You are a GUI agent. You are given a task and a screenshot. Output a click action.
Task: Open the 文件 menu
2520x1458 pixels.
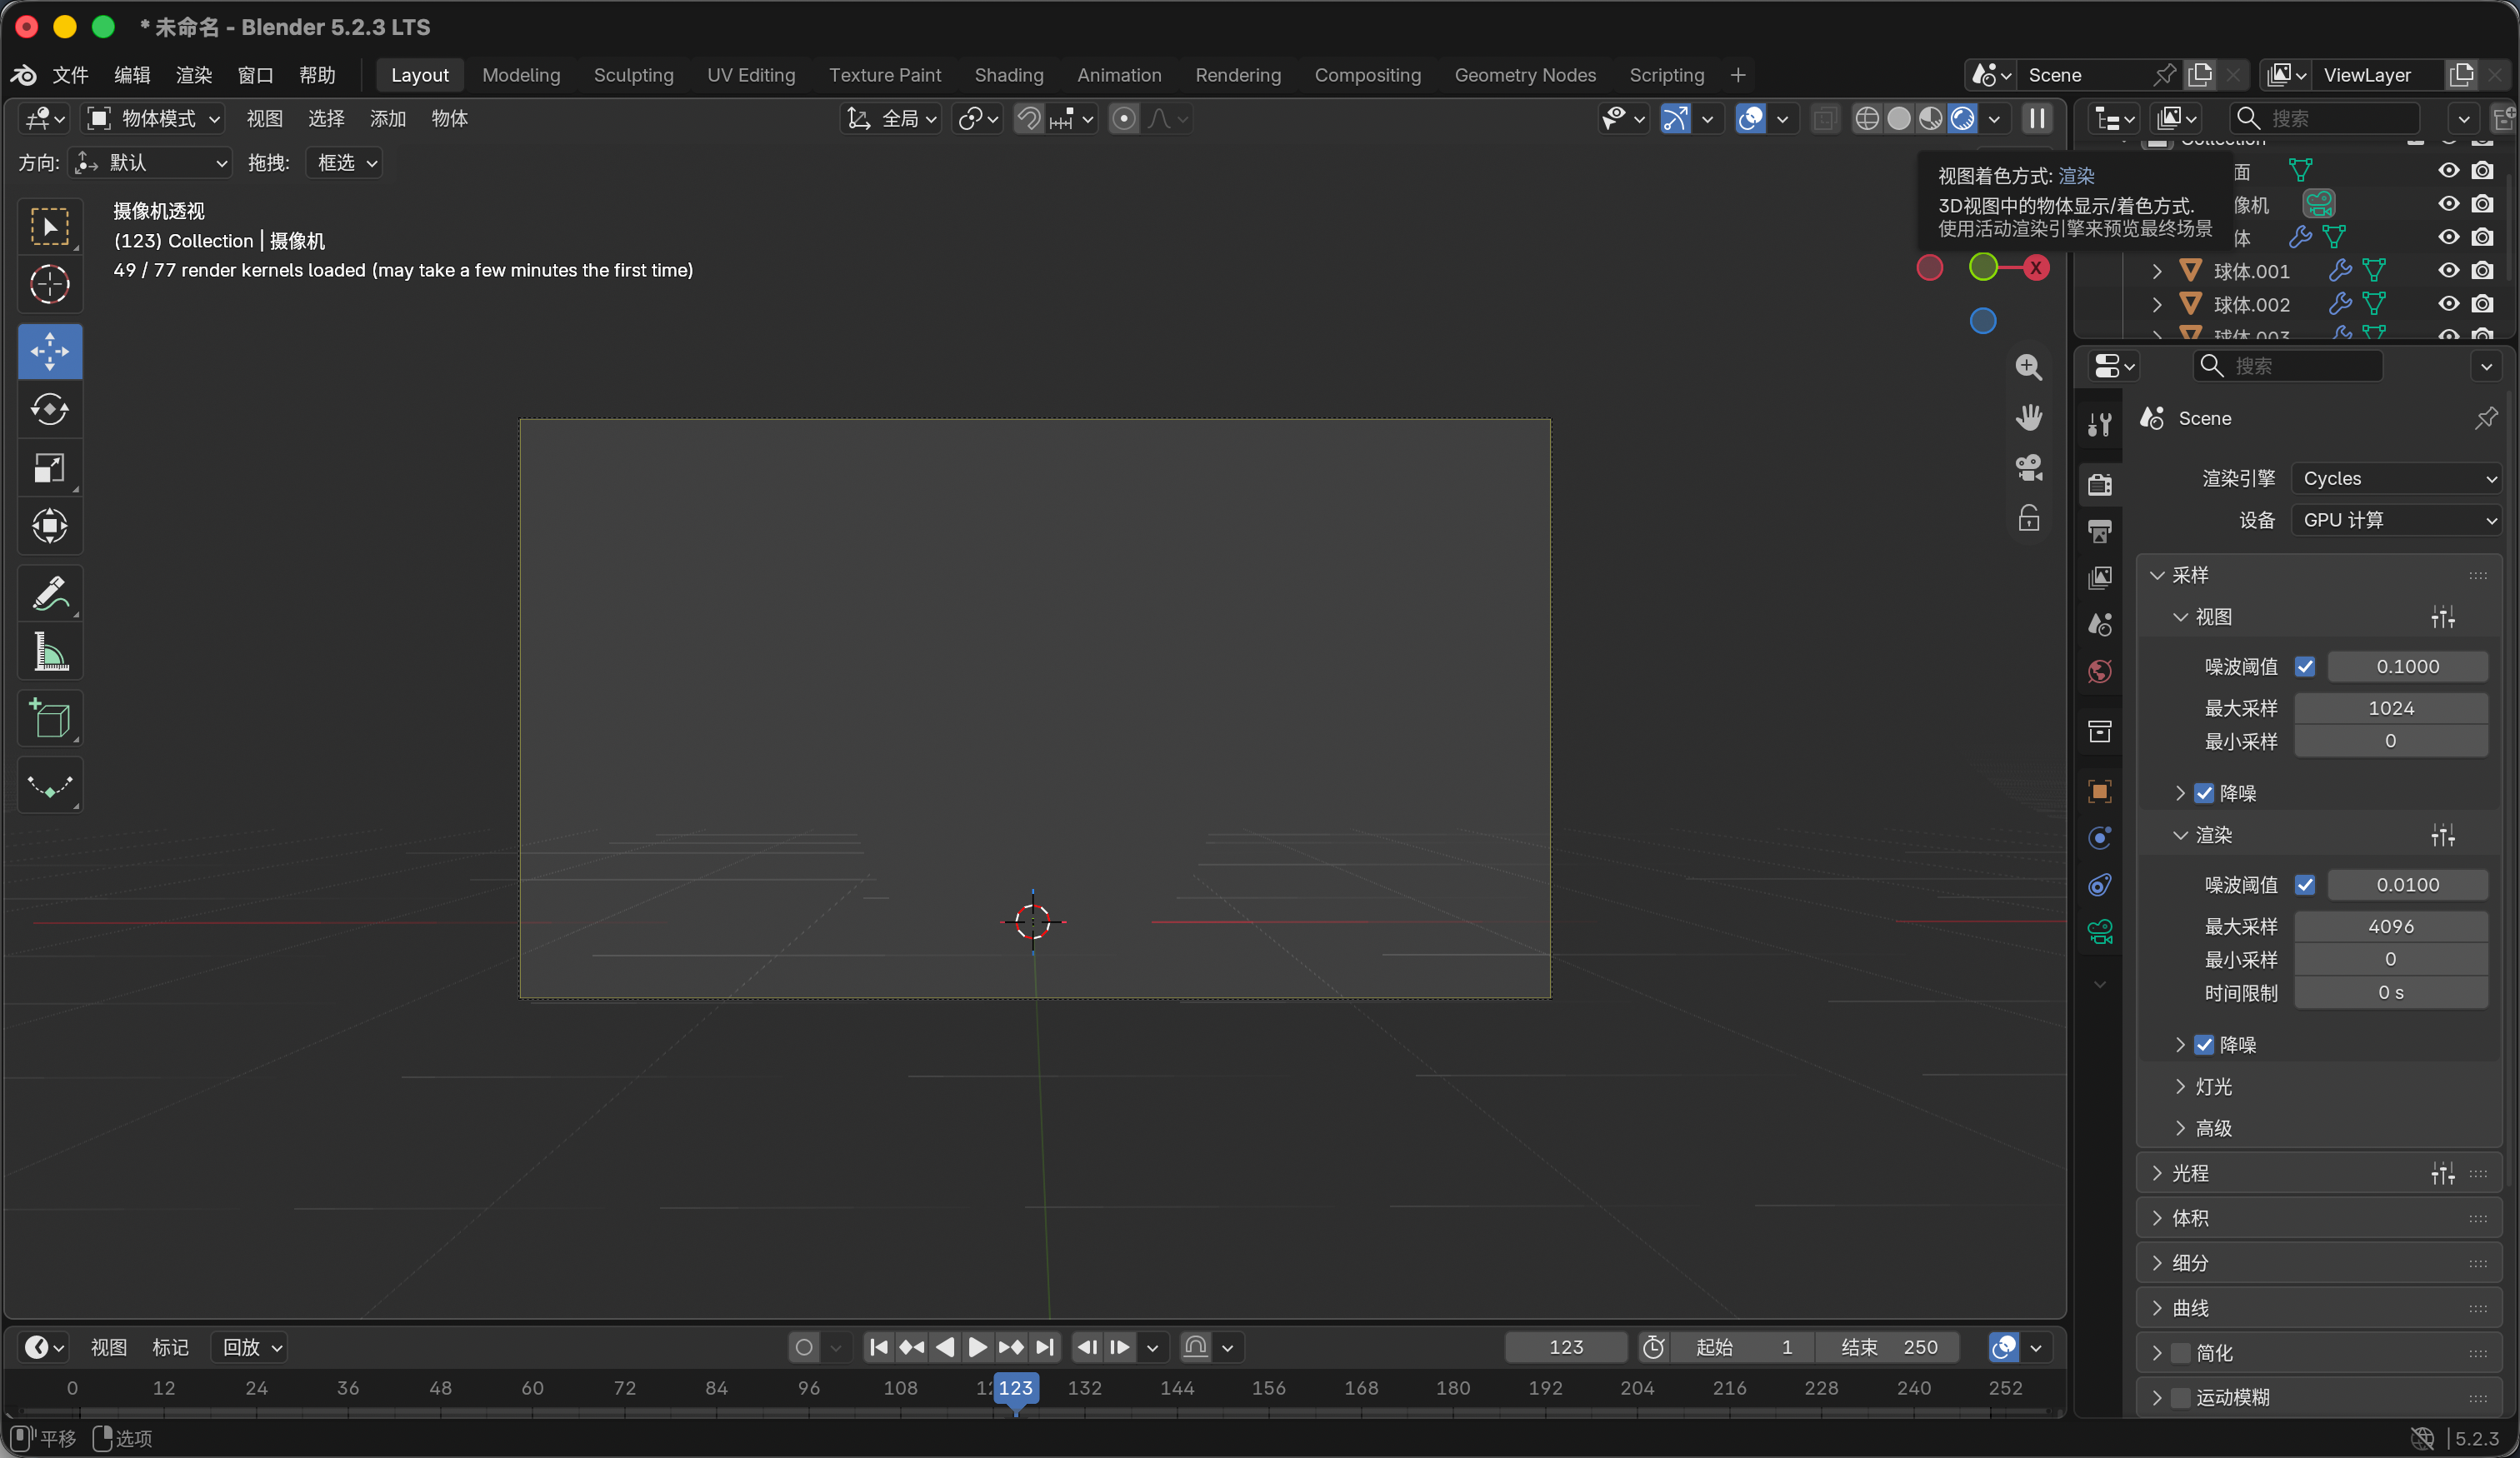tap(70, 75)
